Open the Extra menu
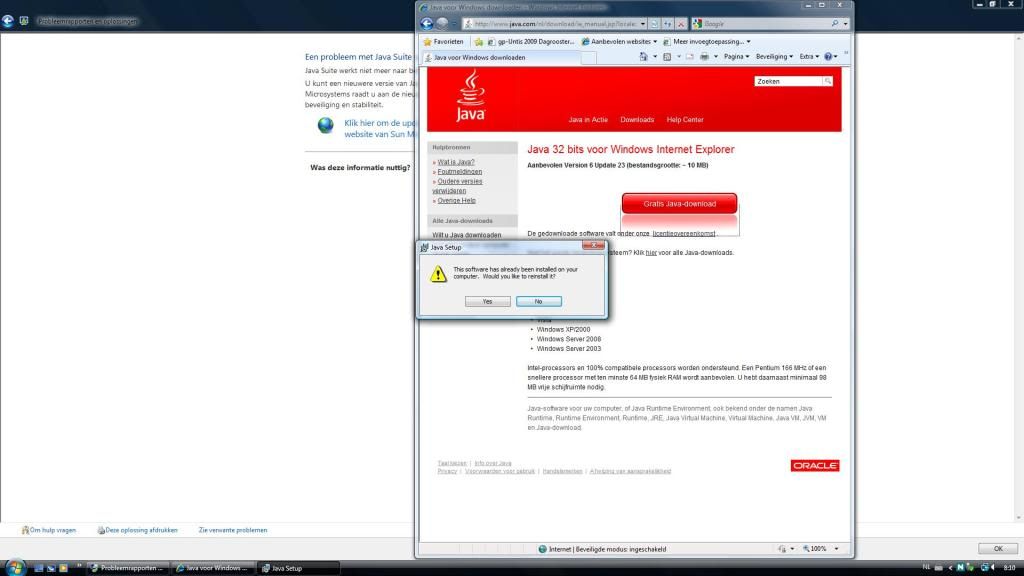The width and height of the screenshot is (1024, 576). click(x=809, y=56)
